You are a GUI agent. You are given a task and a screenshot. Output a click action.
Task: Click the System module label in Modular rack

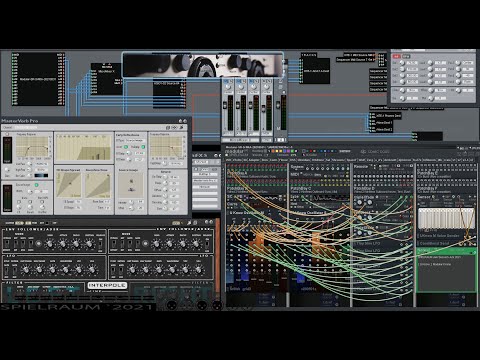297,167
